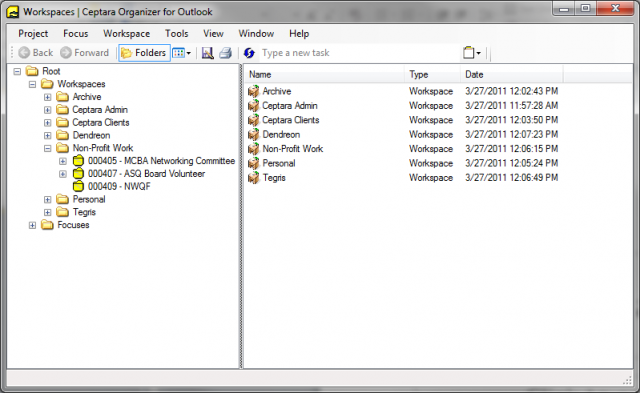Expand the Archive tree node
The image size is (640, 393).
tap(48, 97)
